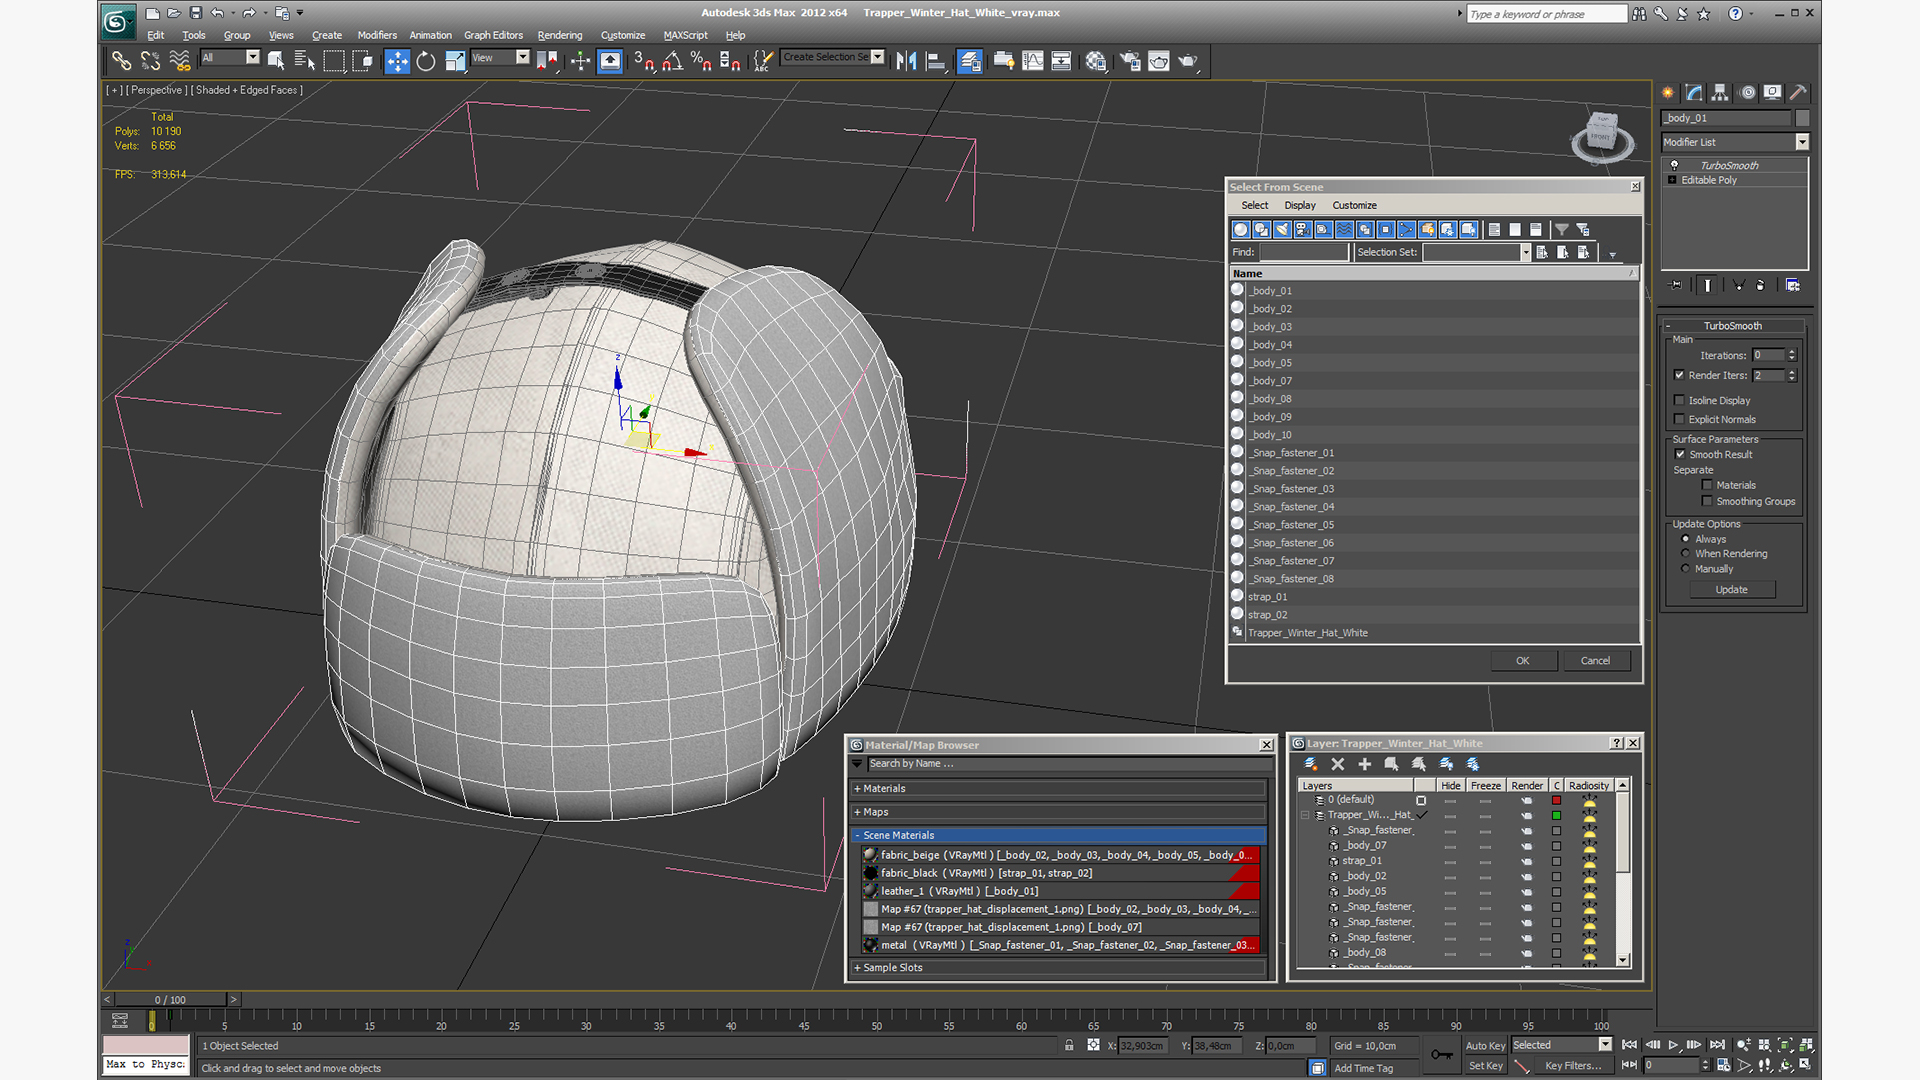Open the Graph Editors menu
Viewport: 1920px width, 1080px height.
point(493,35)
